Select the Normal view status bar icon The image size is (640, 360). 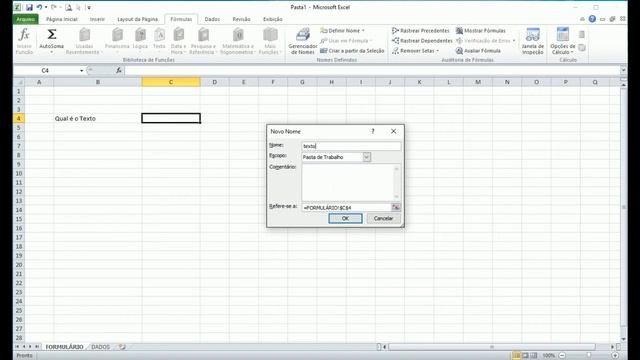(516, 356)
